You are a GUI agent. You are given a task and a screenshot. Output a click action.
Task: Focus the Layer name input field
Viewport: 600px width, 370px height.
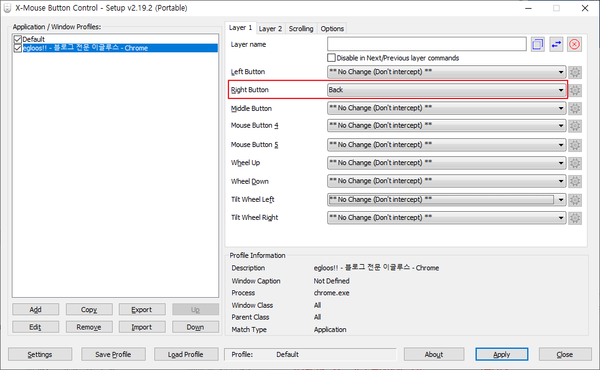(x=427, y=44)
